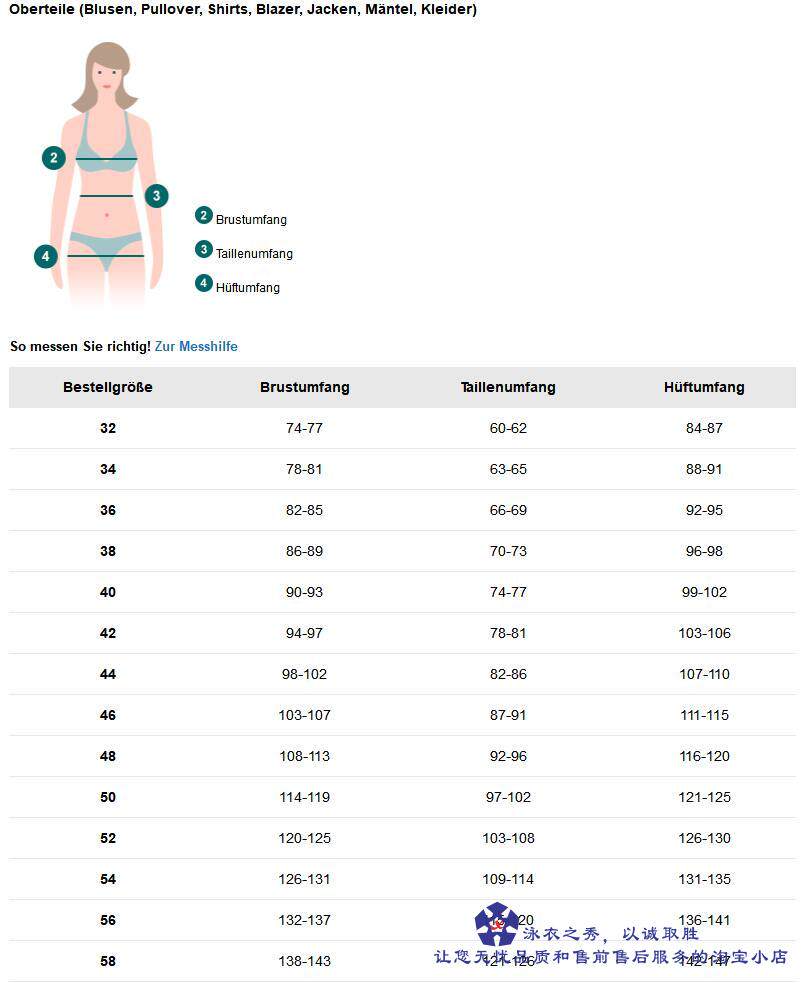Viewport: 804px width, 983px height.
Task: Click the blue watermark logo emblem
Action: [x=496, y=924]
